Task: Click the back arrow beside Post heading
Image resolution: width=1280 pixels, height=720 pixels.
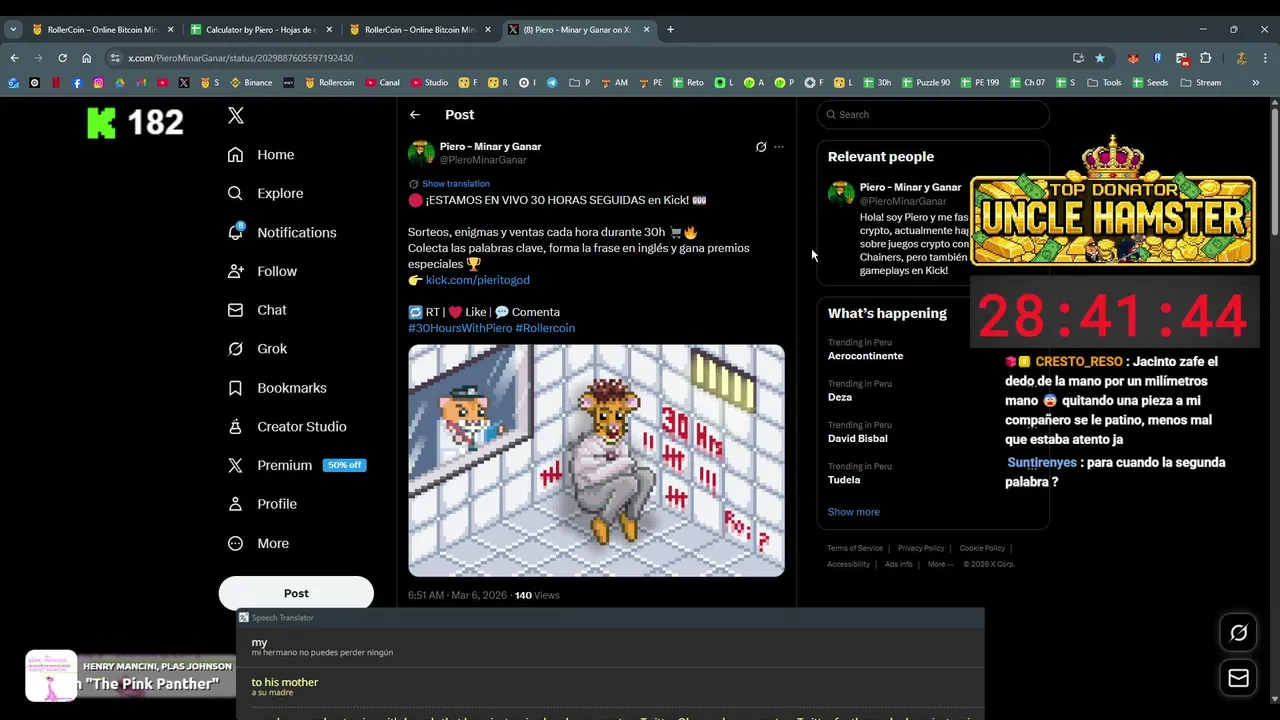Action: [x=415, y=115]
